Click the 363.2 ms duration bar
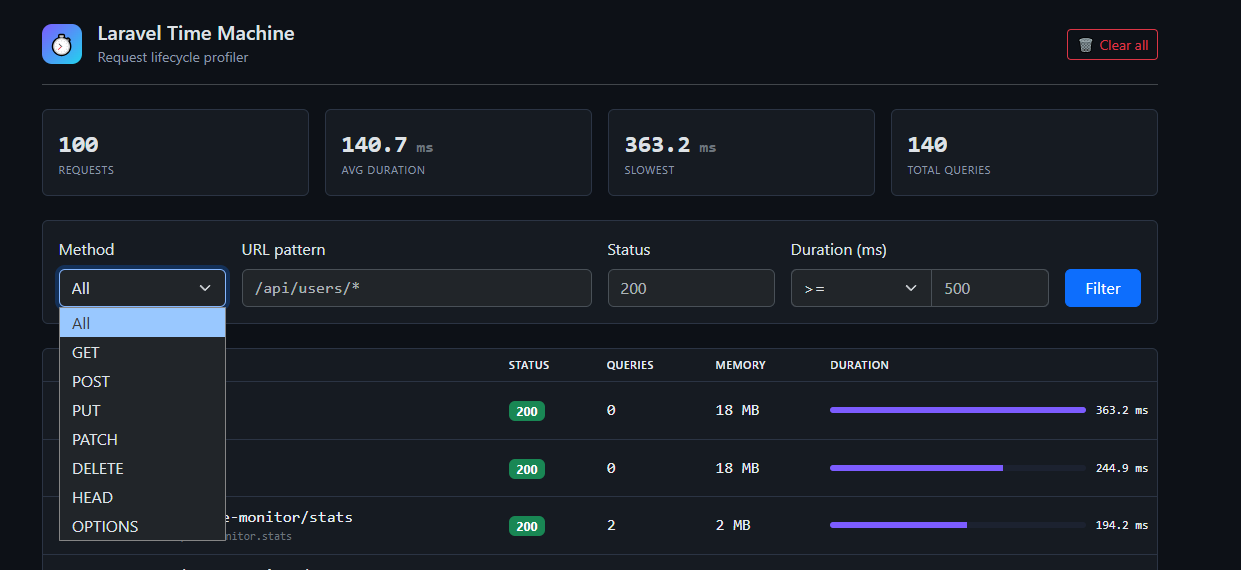The image size is (1241, 570). click(957, 410)
